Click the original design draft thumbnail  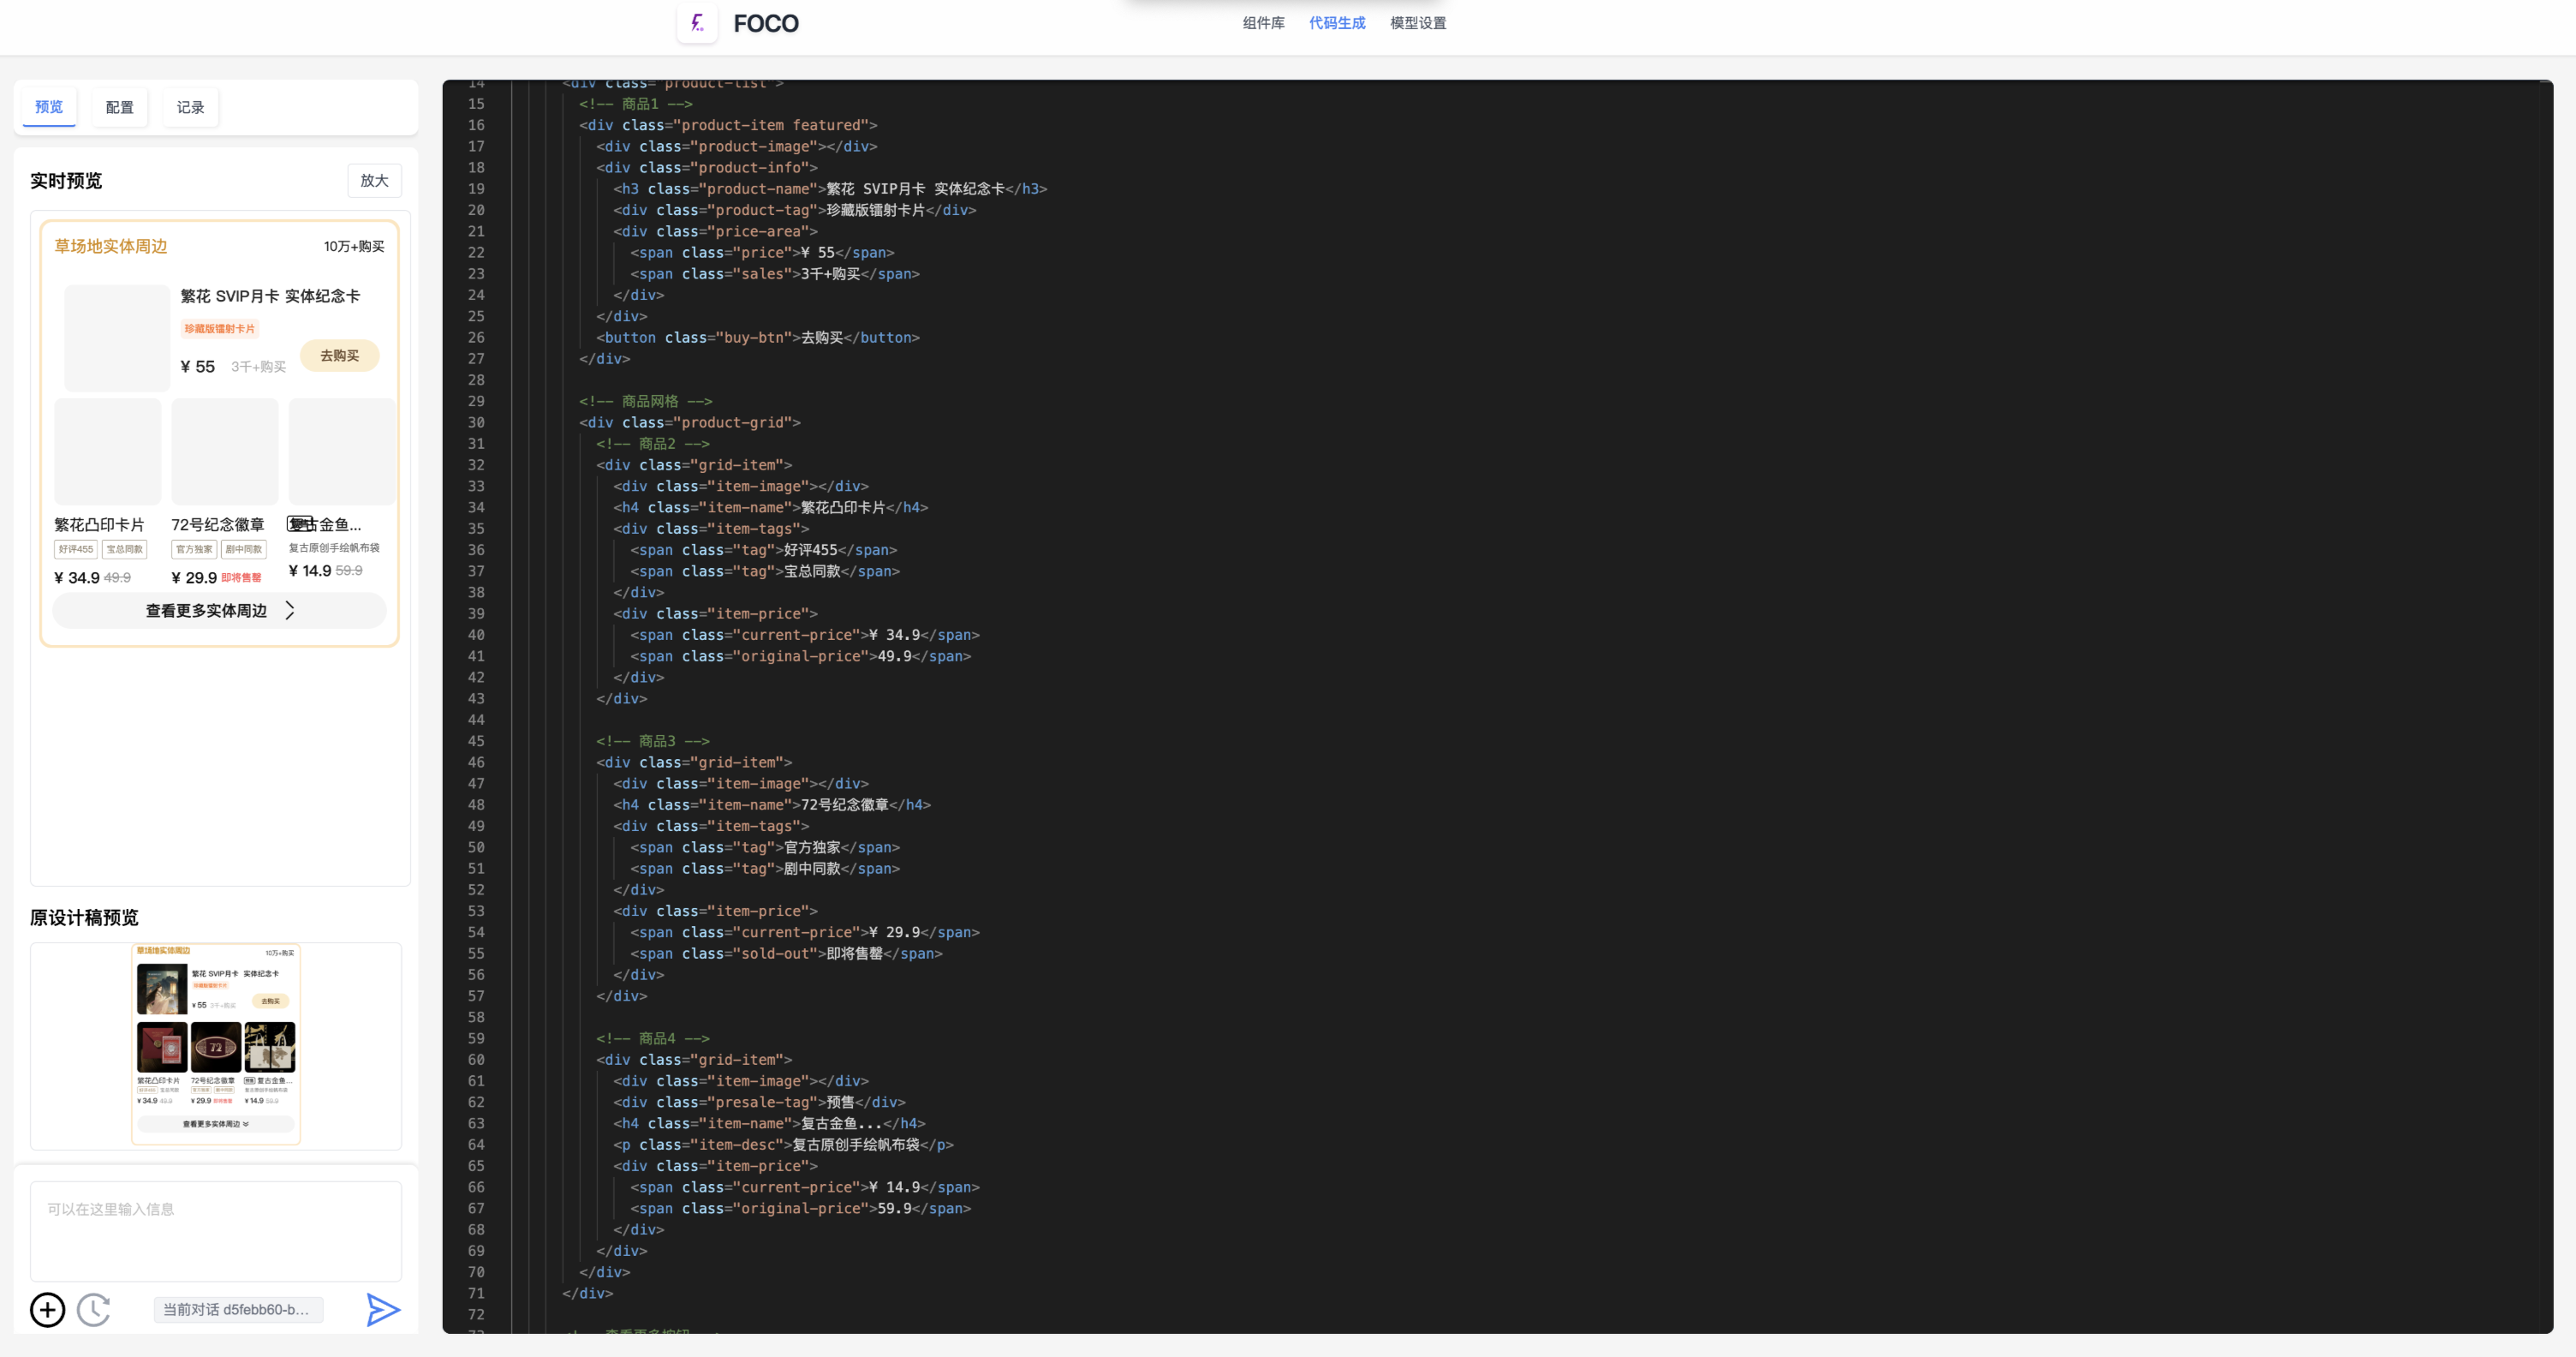point(216,1044)
